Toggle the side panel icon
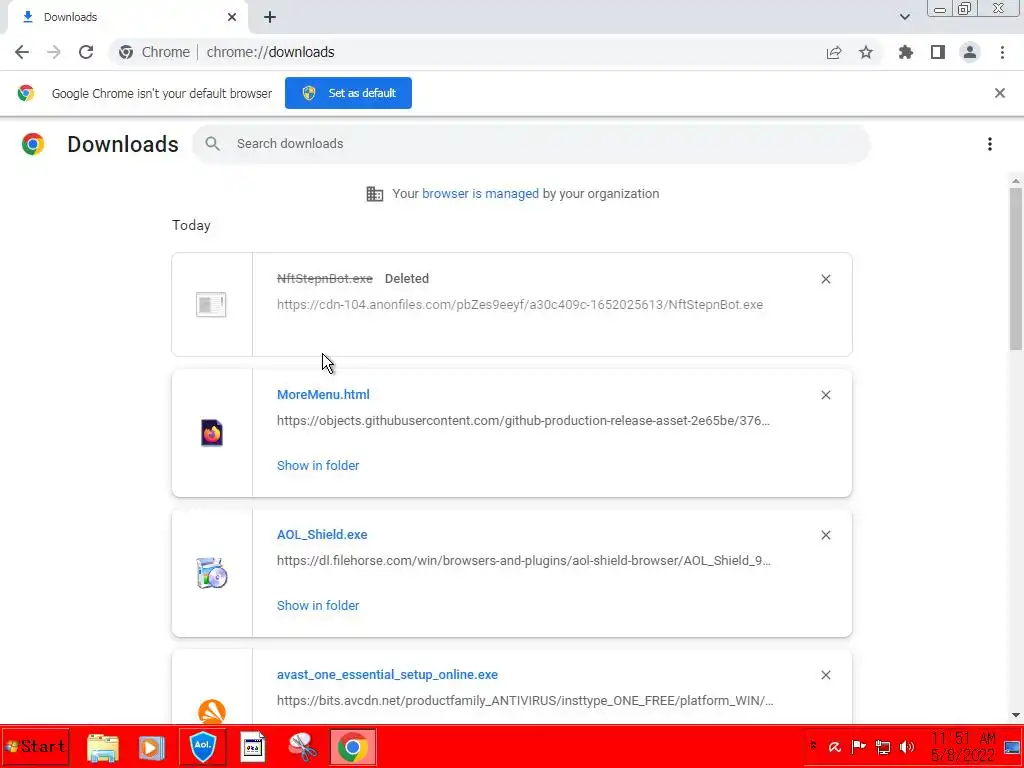The height and width of the screenshot is (768, 1024). 938,52
